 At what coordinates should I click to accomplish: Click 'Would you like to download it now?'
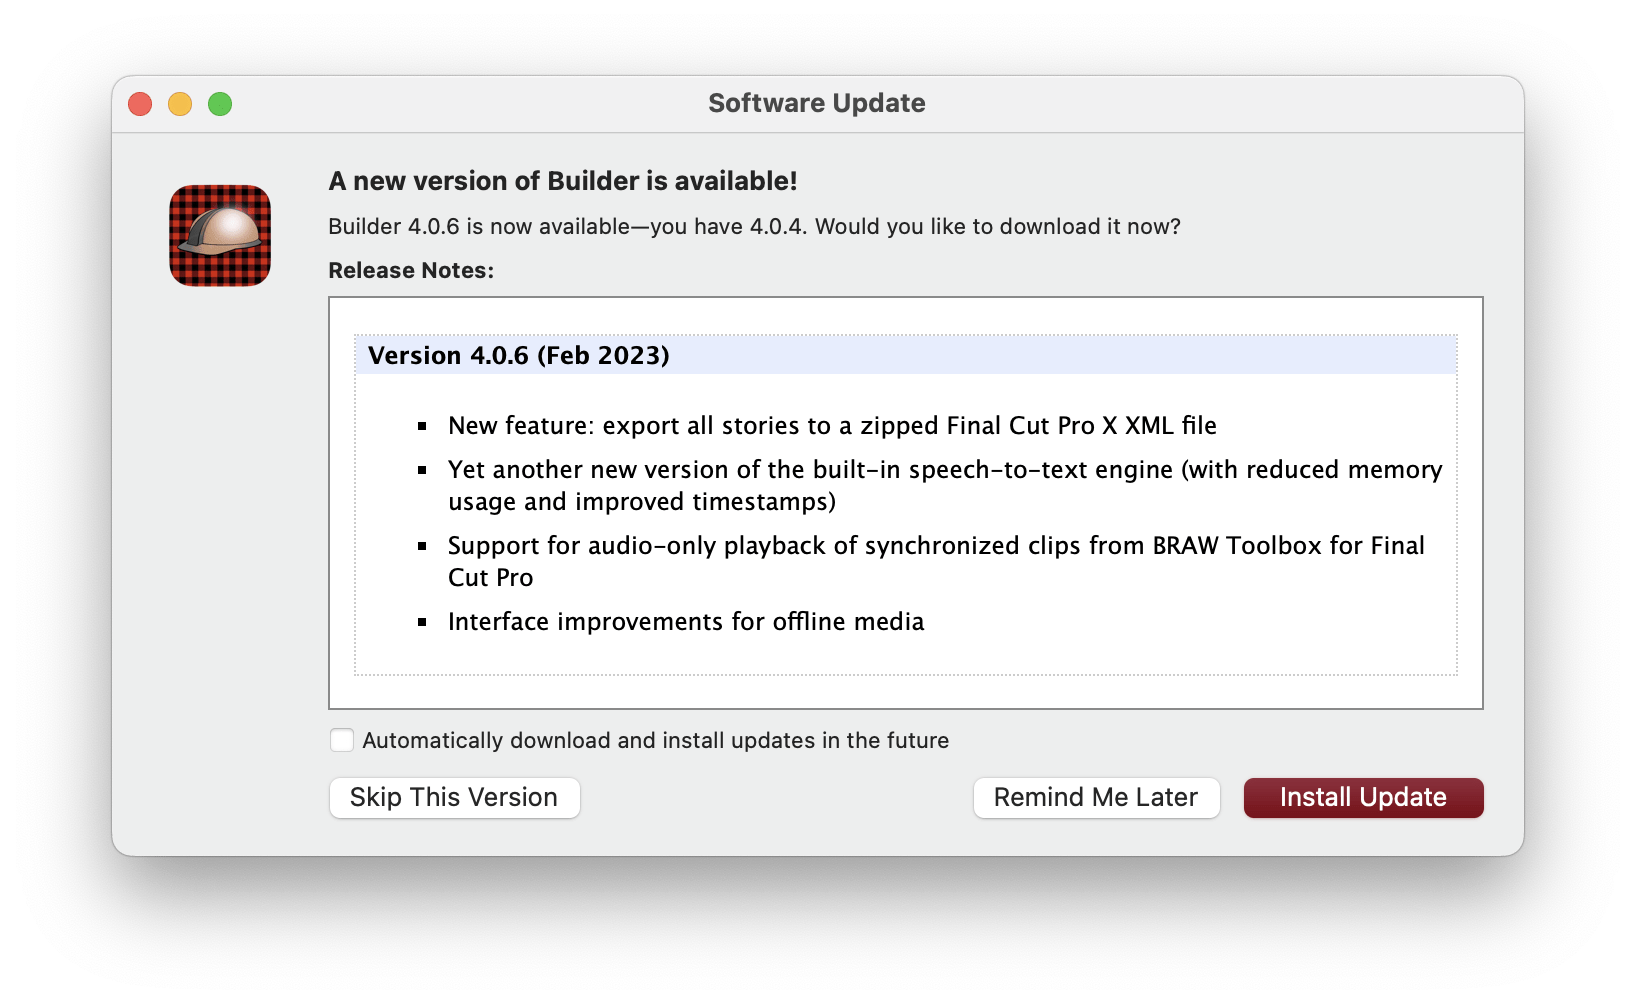tap(998, 227)
